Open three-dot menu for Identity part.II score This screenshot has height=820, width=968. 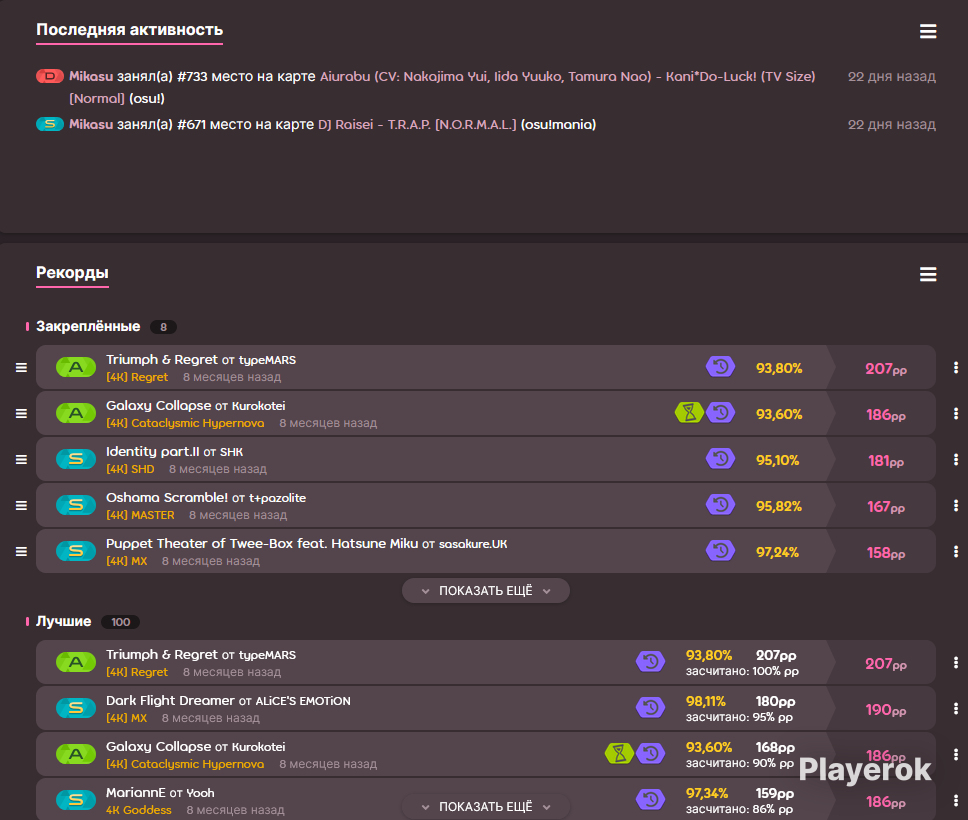[956, 459]
